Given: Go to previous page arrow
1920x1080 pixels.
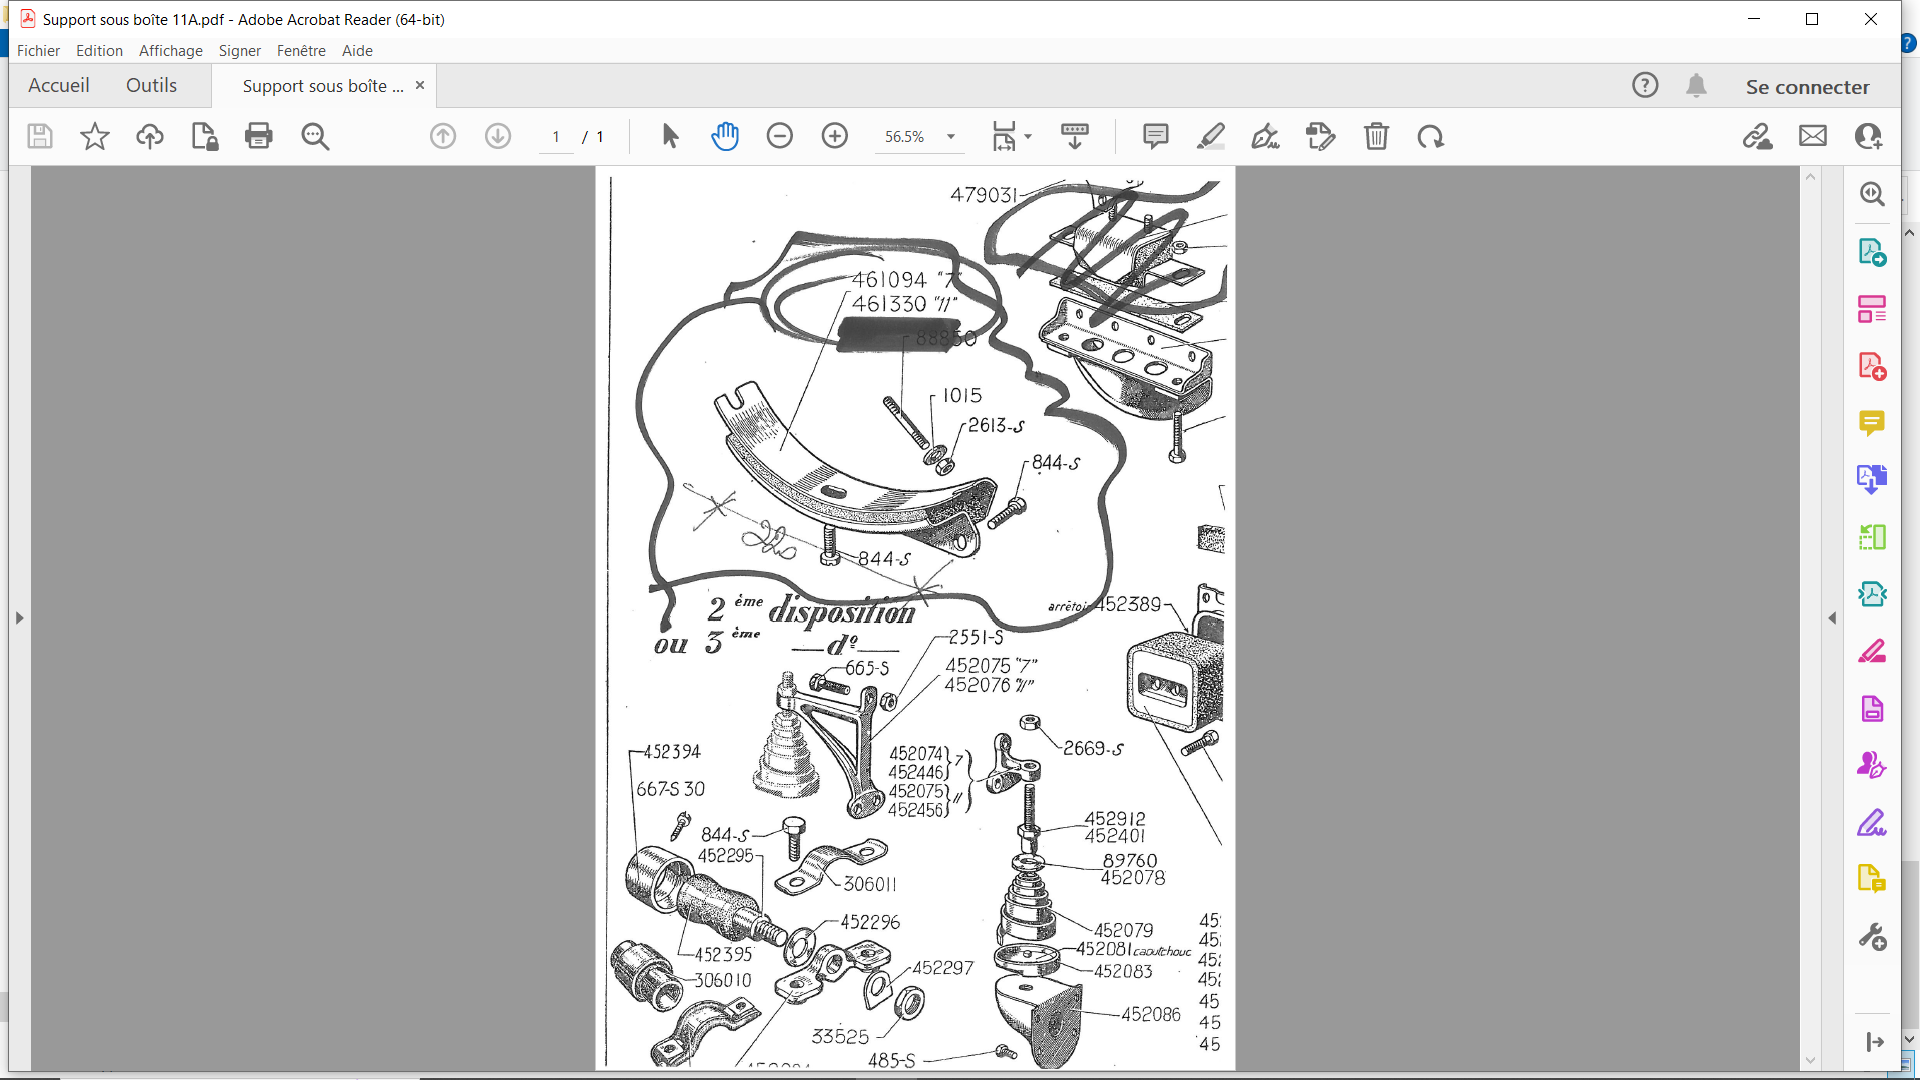Looking at the screenshot, I should [x=443, y=136].
